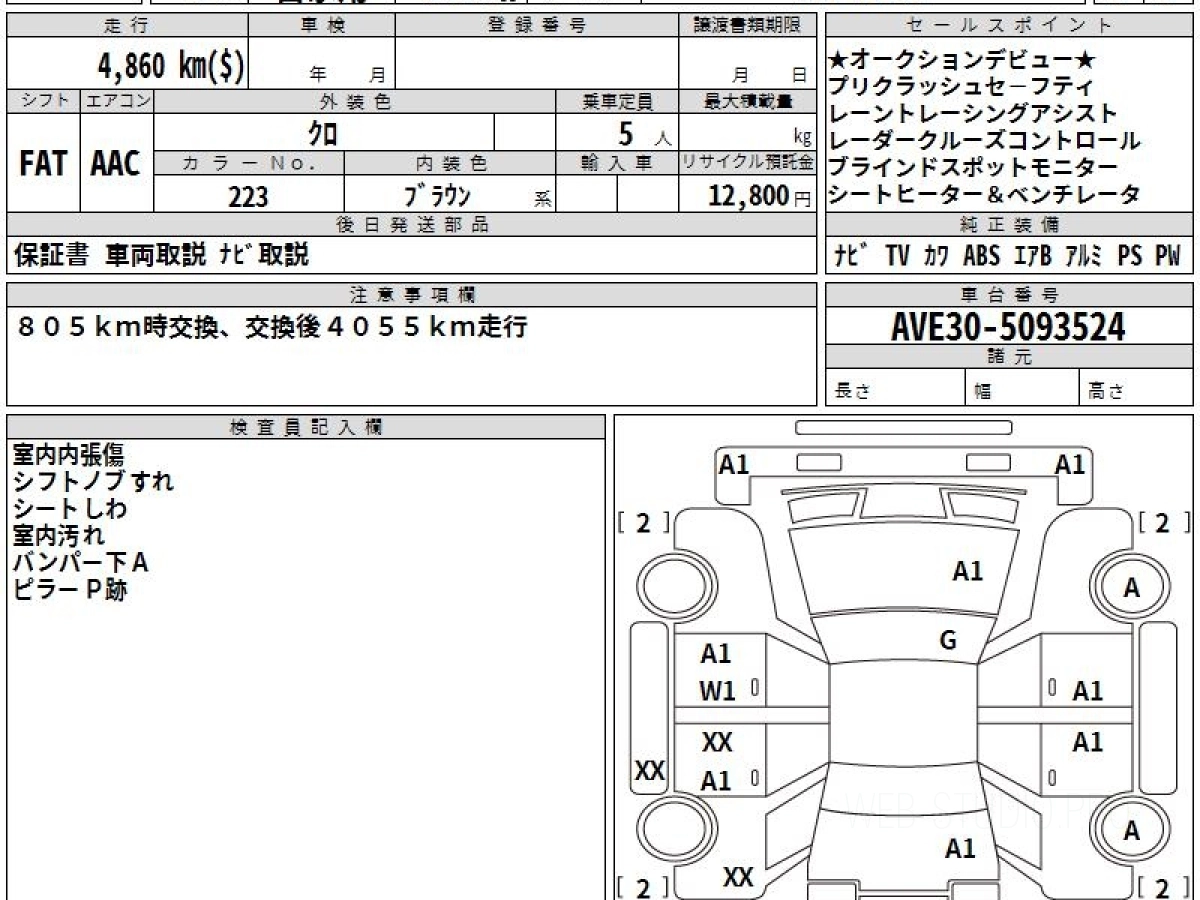Click the 輸入車 label
The image size is (1200, 900).
(617, 163)
